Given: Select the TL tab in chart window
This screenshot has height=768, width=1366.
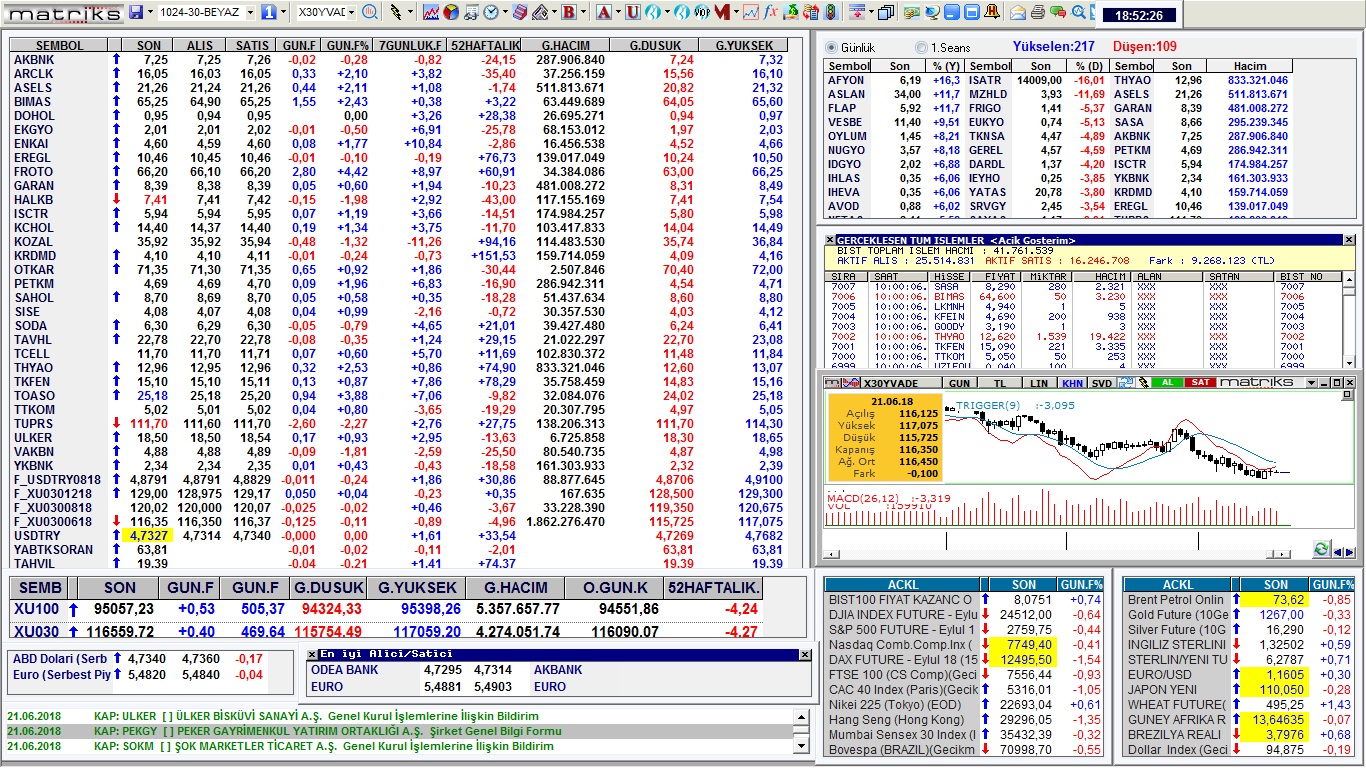Looking at the screenshot, I should pos(1000,383).
